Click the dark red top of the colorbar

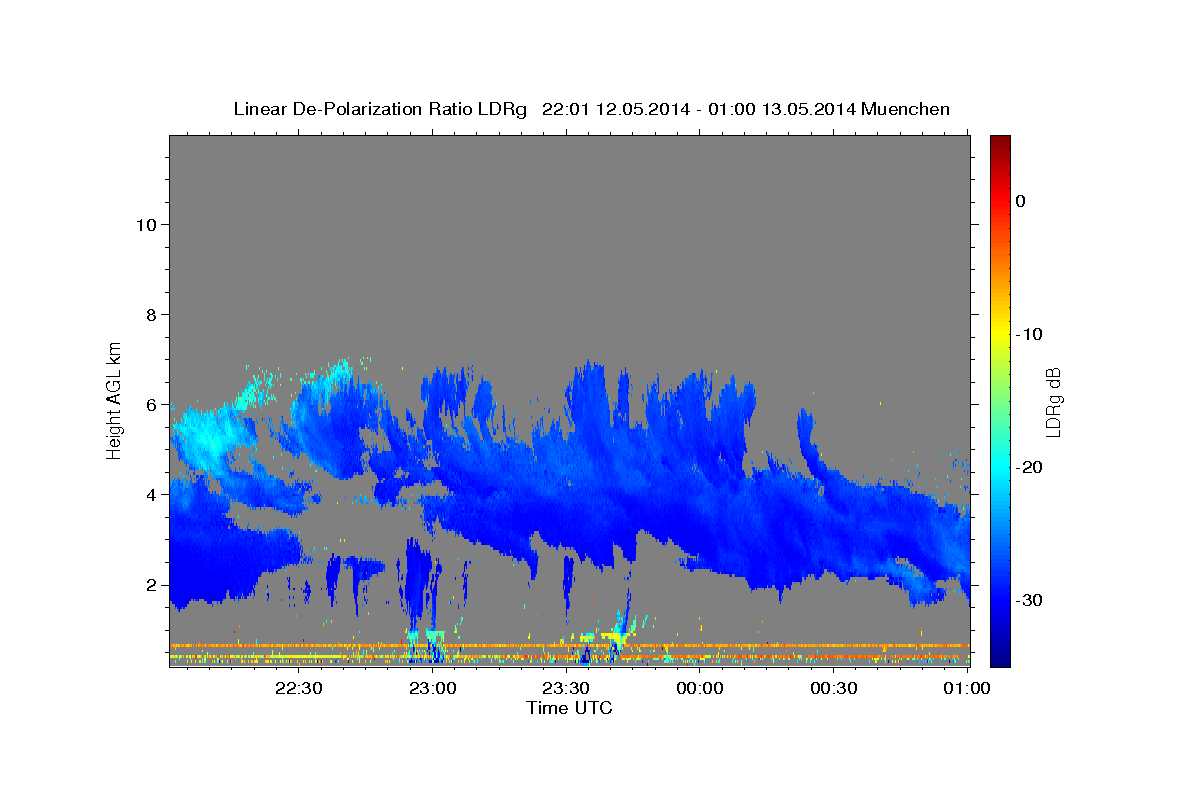coord(1000,142)
